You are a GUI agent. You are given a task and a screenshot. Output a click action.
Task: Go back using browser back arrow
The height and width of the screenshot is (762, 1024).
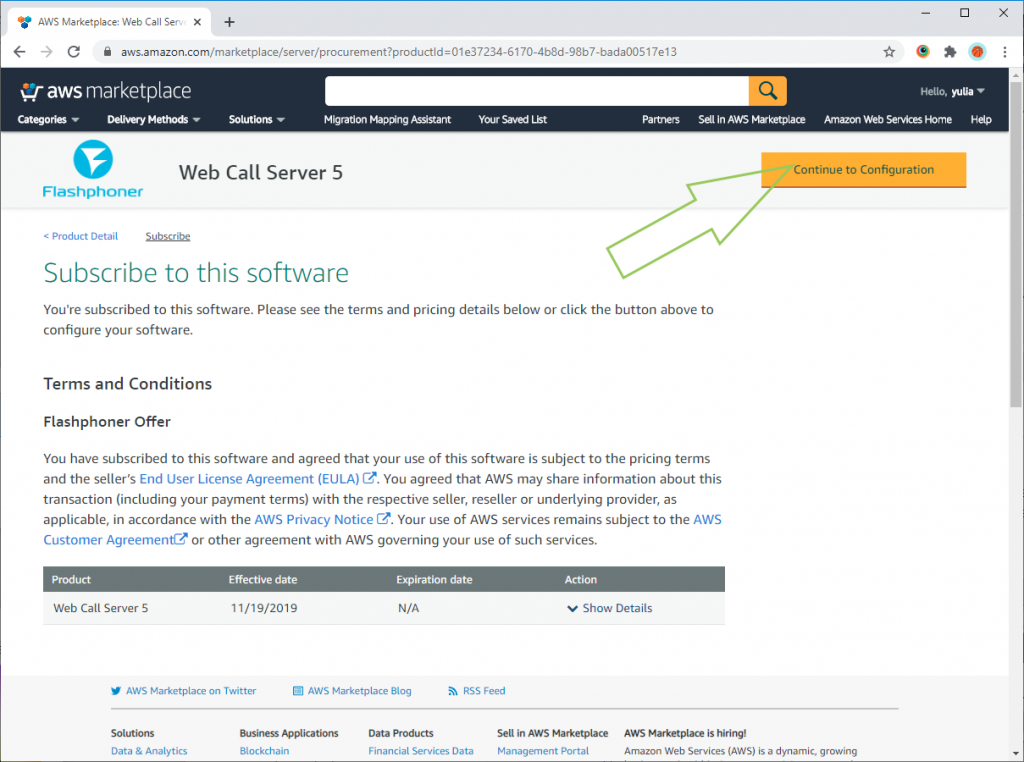20,52
